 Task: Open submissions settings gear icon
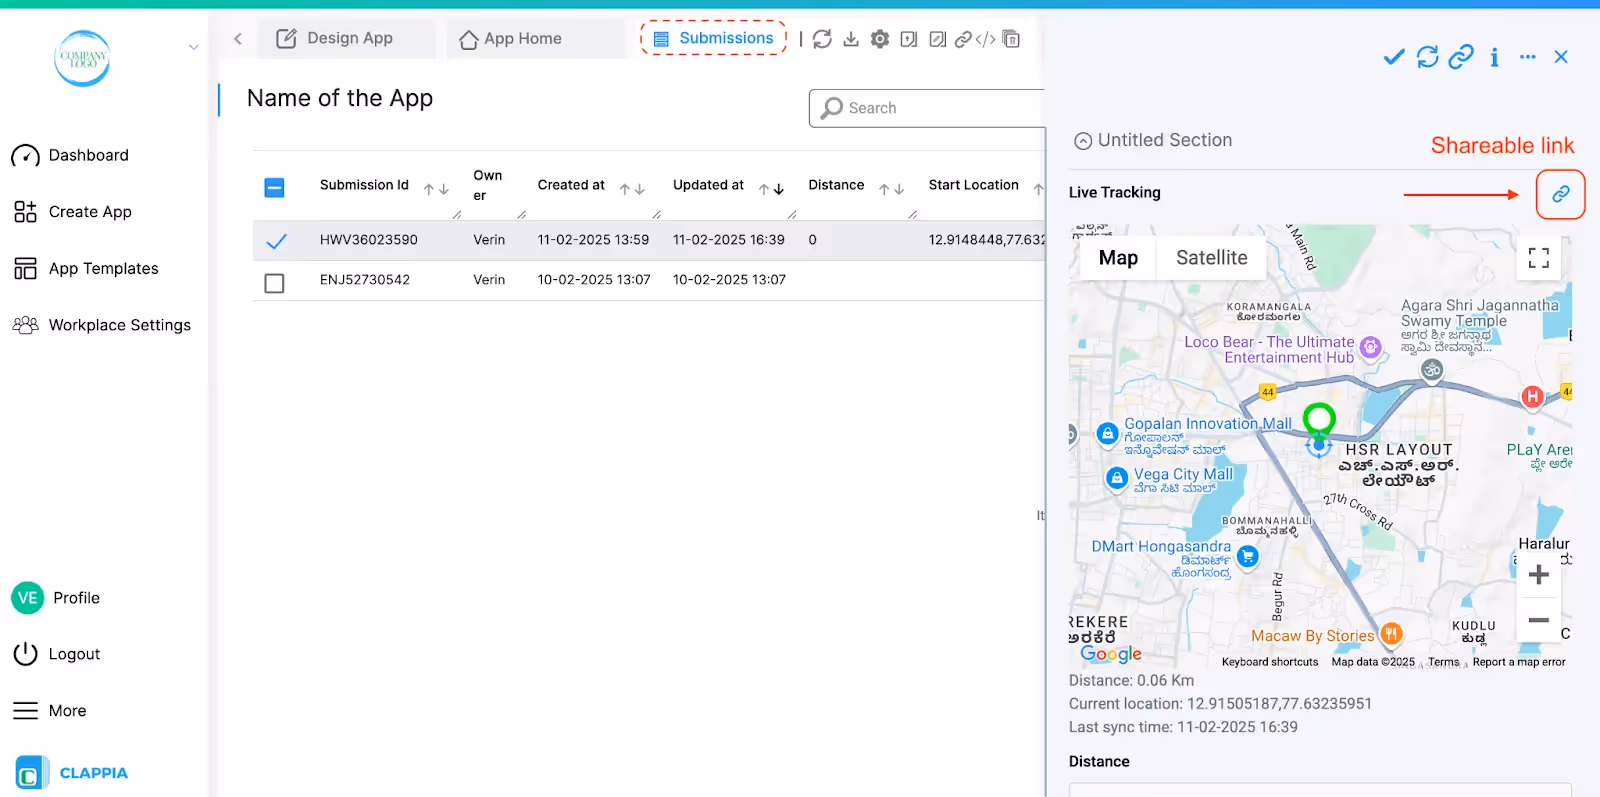tap(880, 39)
